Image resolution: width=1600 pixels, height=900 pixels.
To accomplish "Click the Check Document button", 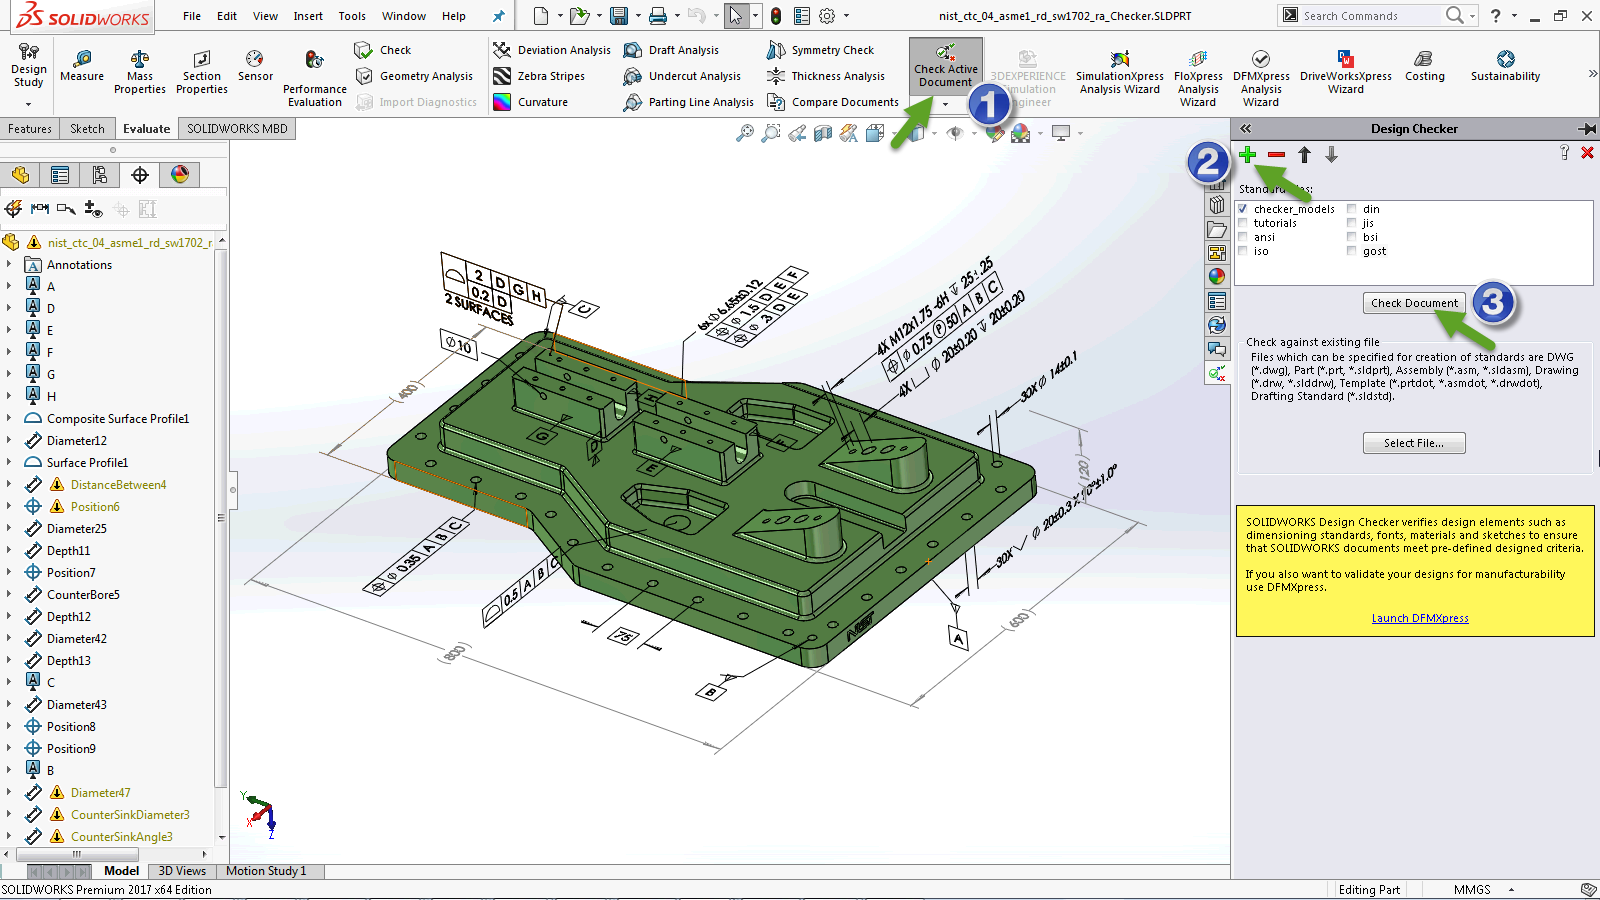I will [x=1414, y=303].
